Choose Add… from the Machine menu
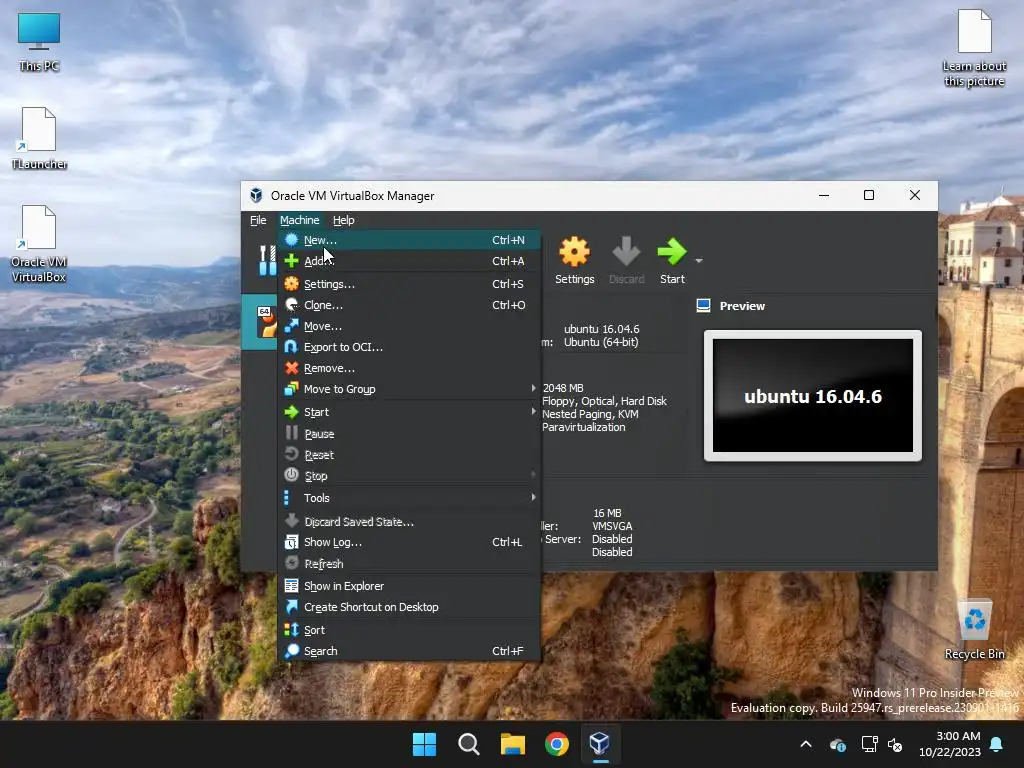1024x768 pixels. 409,261
